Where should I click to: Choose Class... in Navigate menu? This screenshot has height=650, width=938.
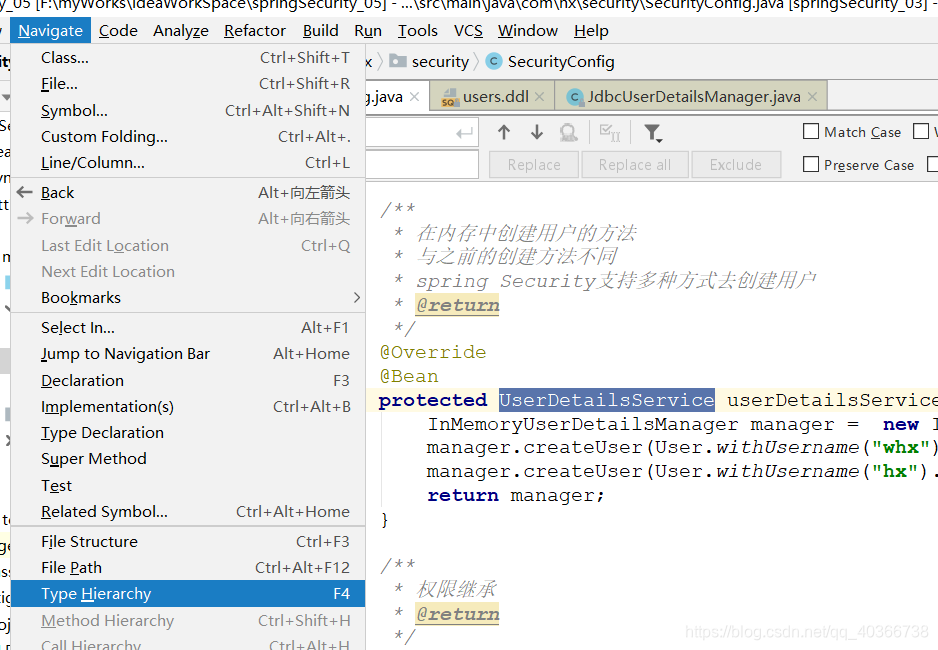[188, 58]
